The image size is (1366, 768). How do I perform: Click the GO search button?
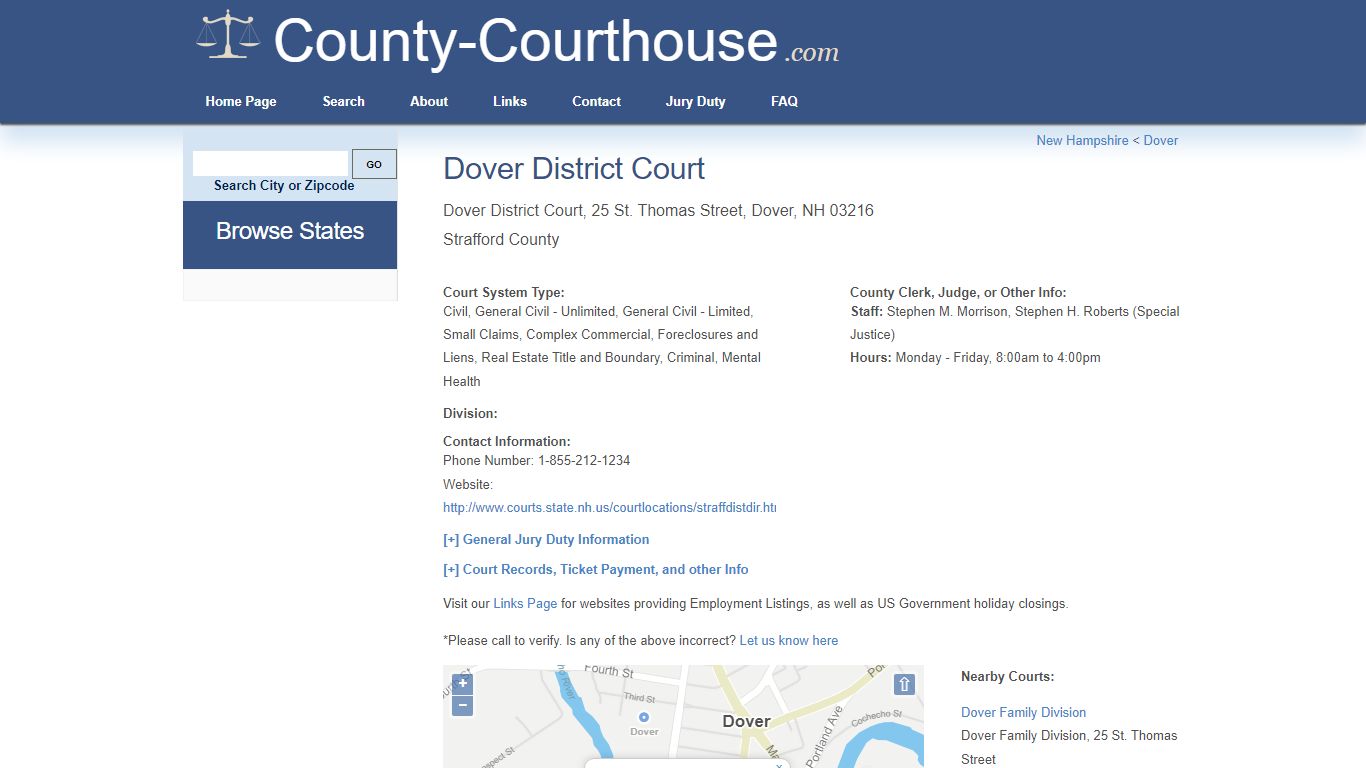coord(374,164)
